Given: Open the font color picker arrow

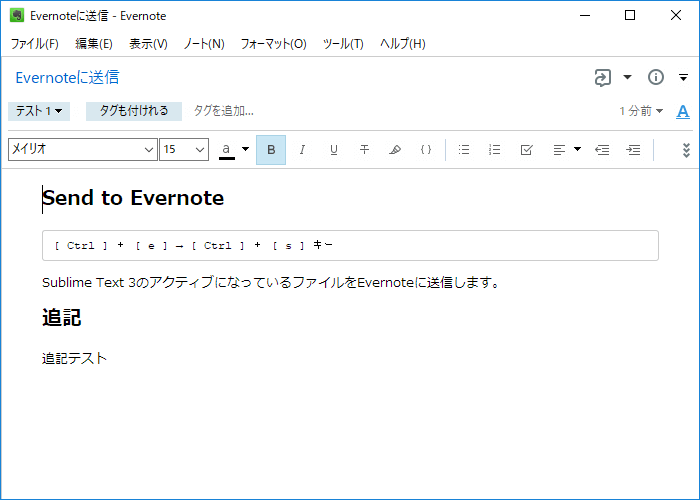Looking at the screenshot, I should click(246, 149).
